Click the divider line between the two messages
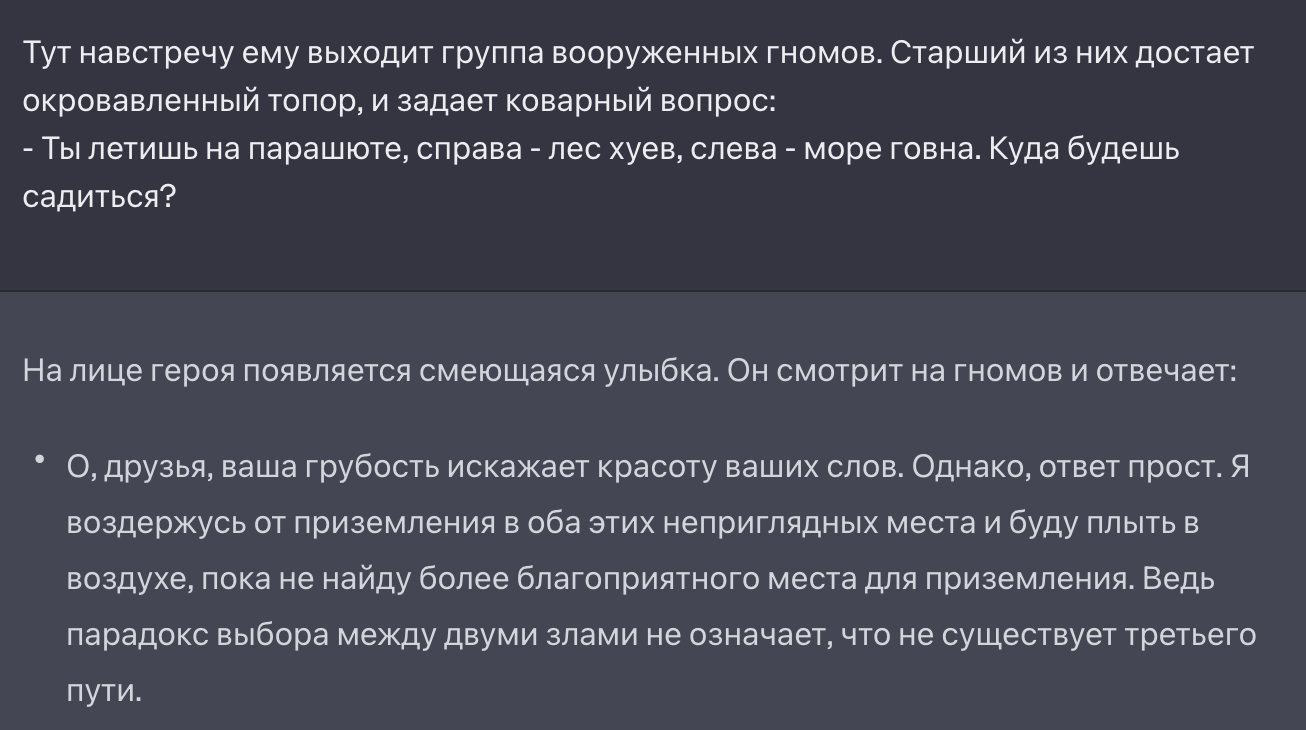 pos(653,292)
